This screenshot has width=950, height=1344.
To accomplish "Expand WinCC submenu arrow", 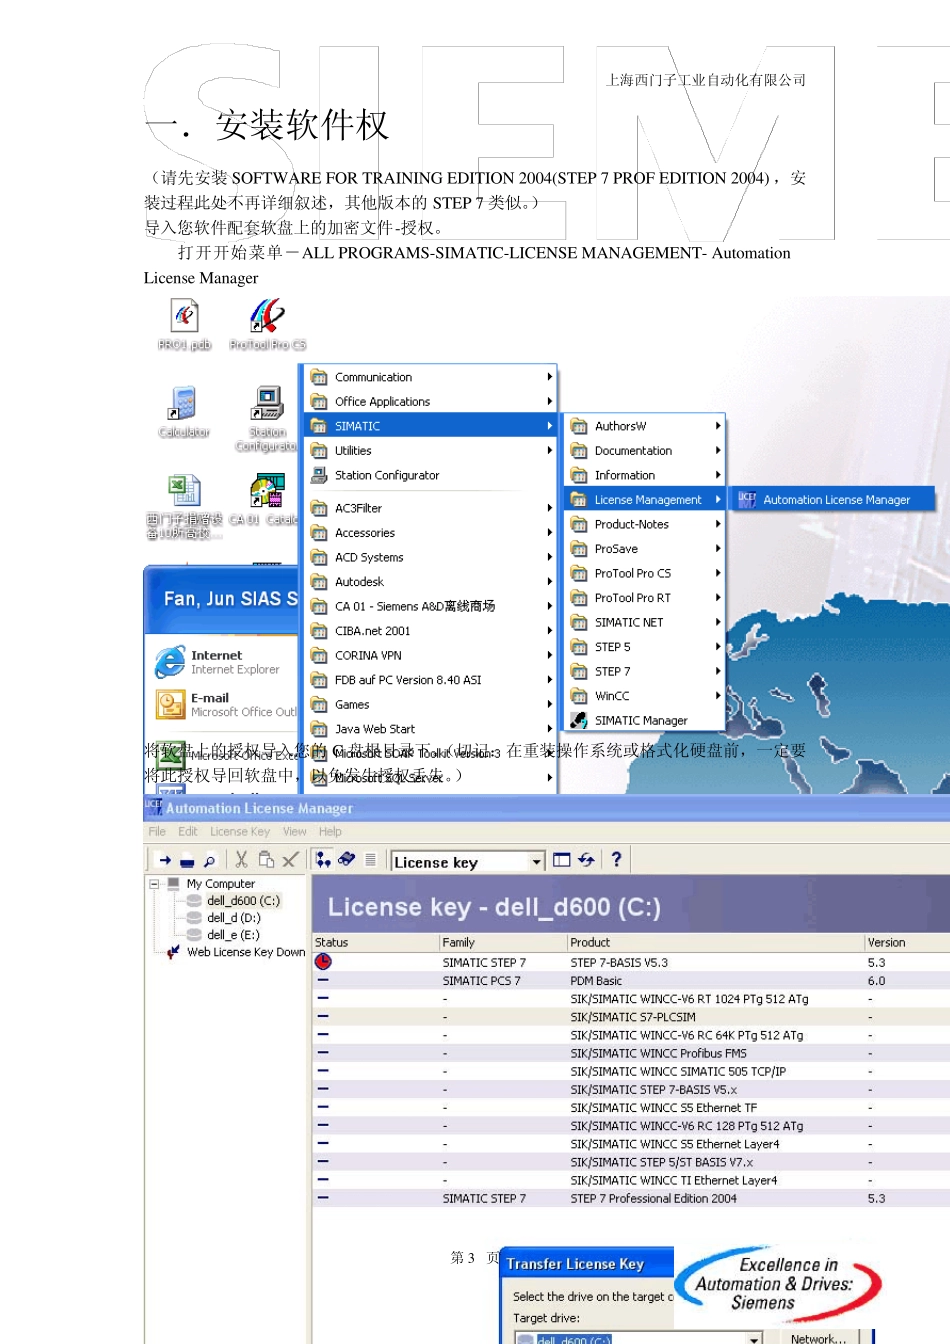I will (x=718, y=695).
